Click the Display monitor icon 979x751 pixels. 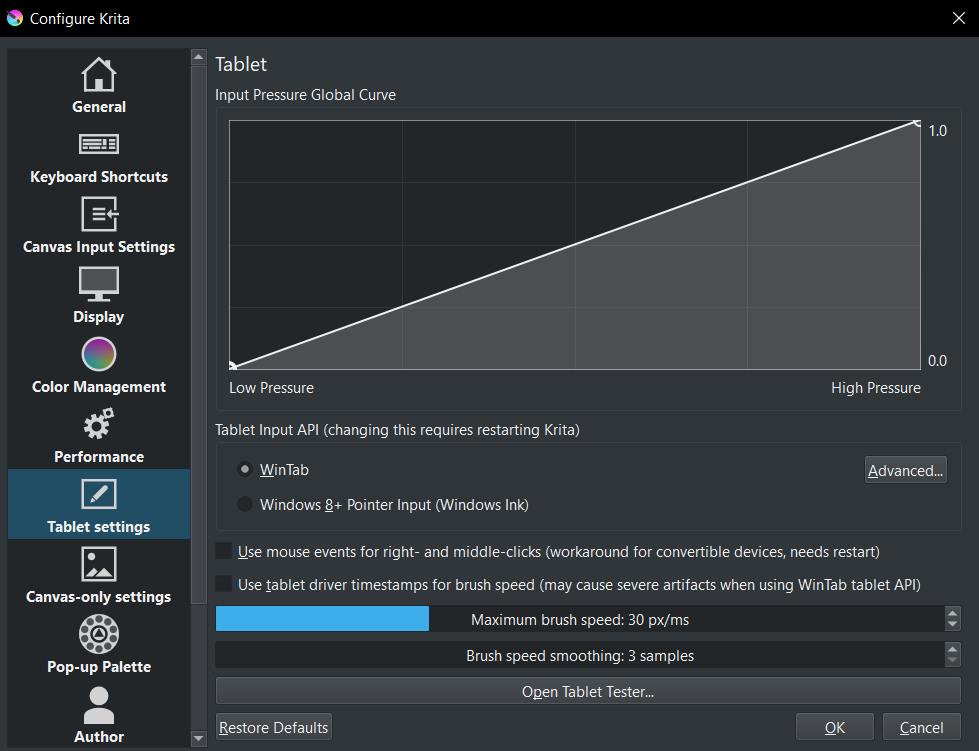tap(98, 284)
